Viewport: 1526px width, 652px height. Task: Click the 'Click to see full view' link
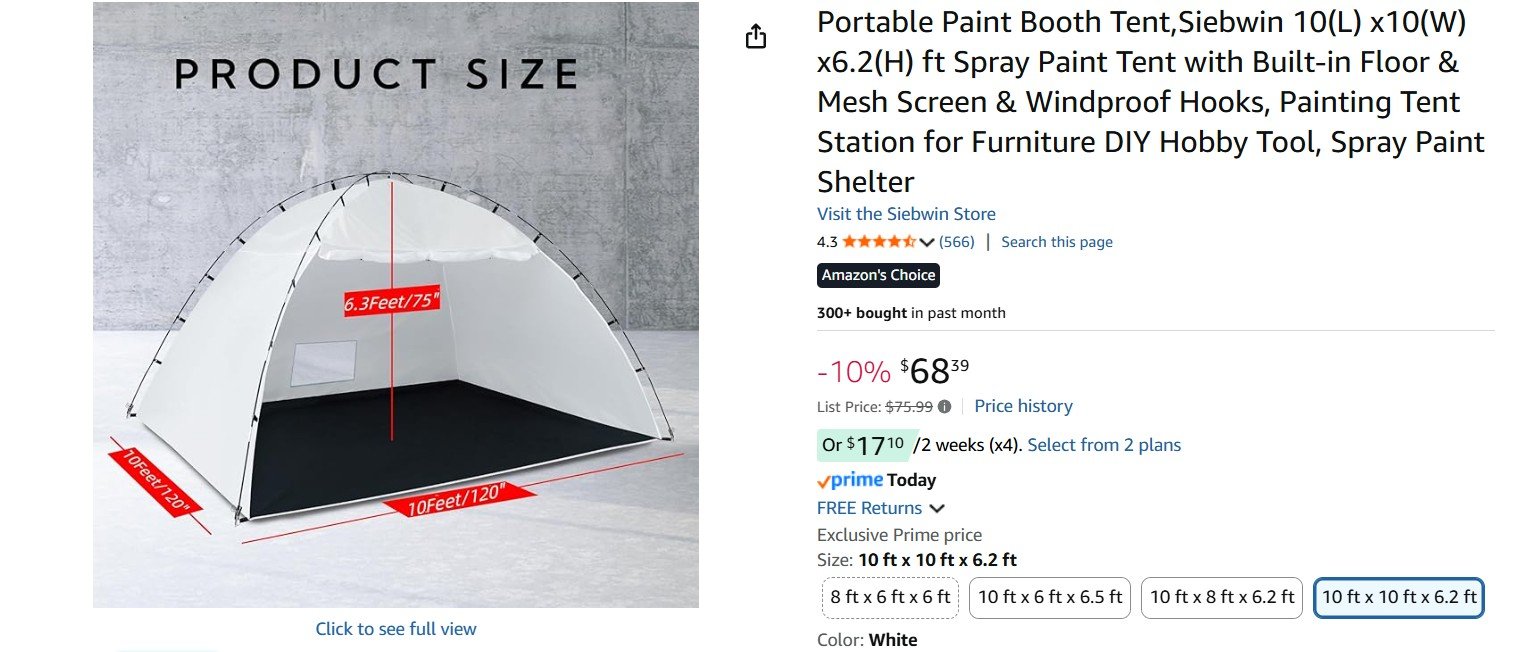(396, 629)
